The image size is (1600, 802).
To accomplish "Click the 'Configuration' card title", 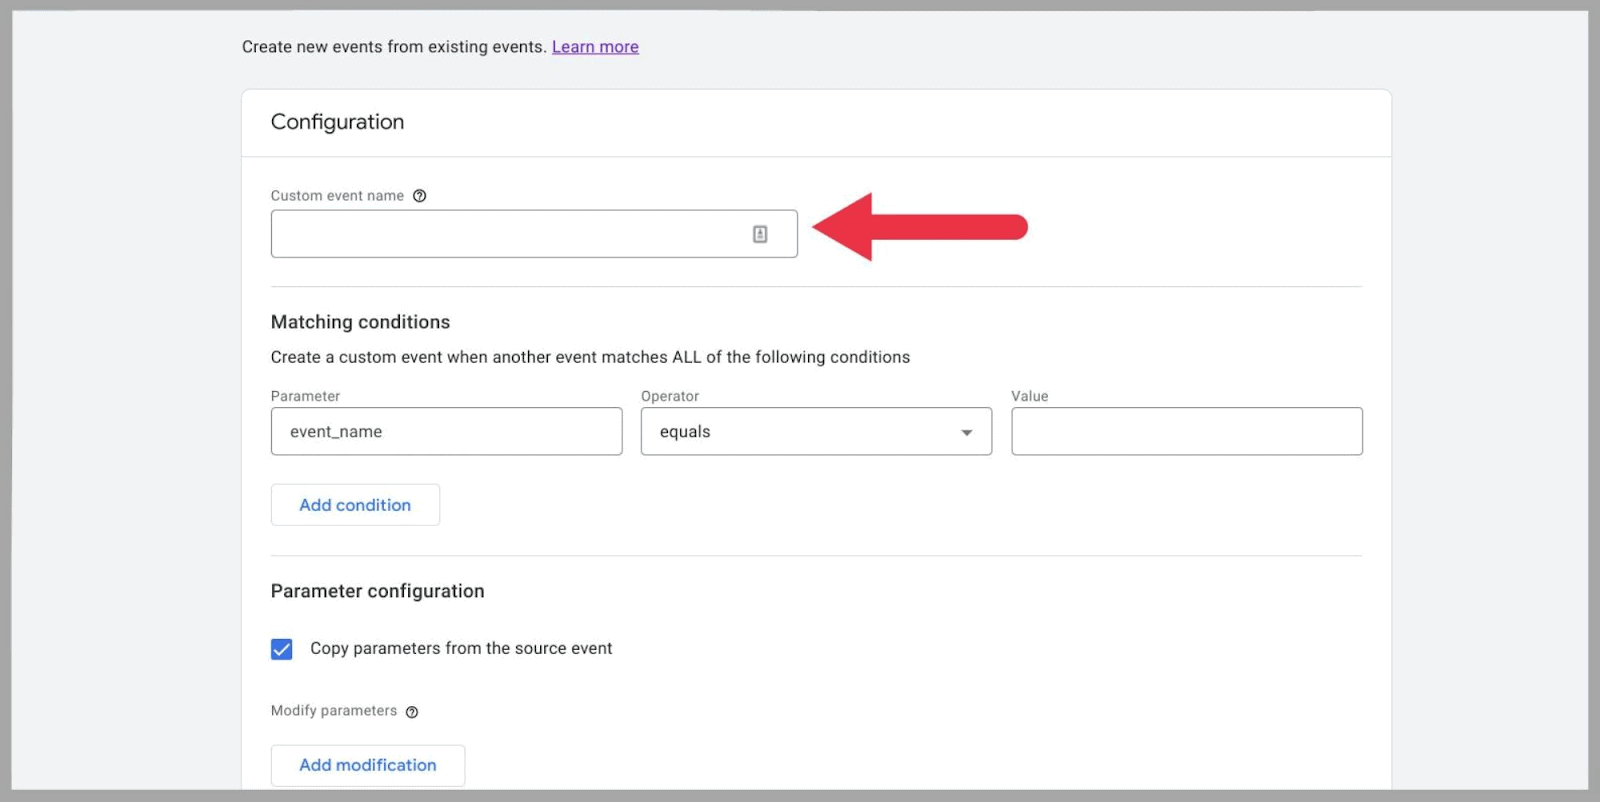I will 337,122.
